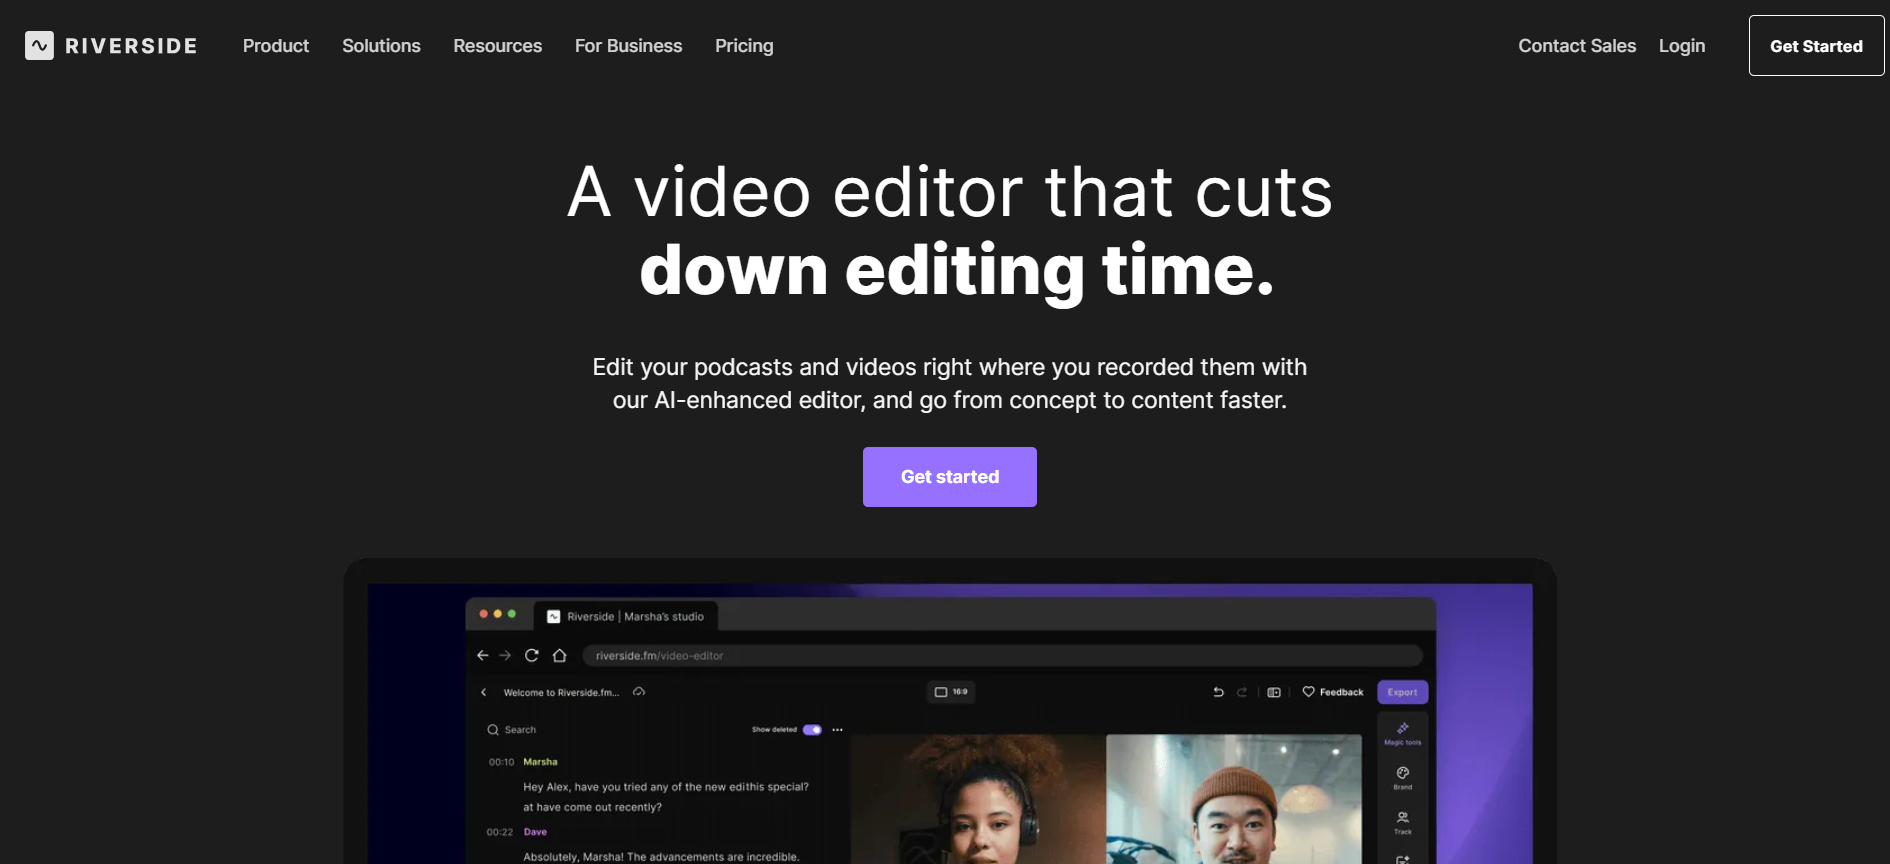Open the Track panel icon
The height and width of the screenshot is (864, 1890).
click(x=1403, y=822)
